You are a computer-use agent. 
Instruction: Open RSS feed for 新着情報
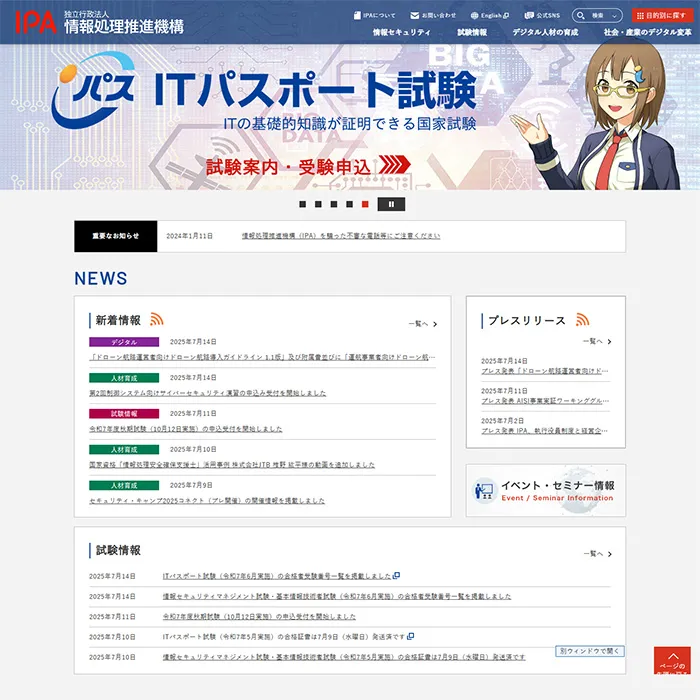[157, 319]
